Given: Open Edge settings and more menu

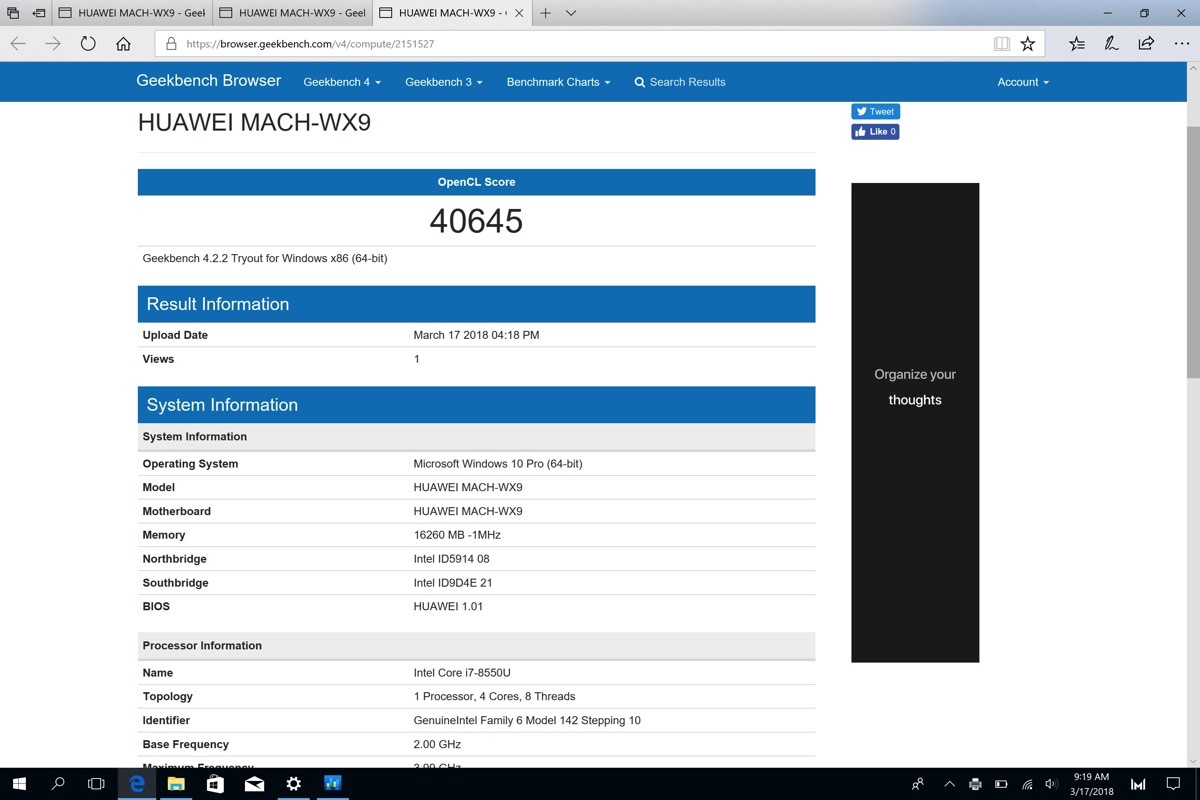Looking at the screenshot, I should coord(1180,44).
